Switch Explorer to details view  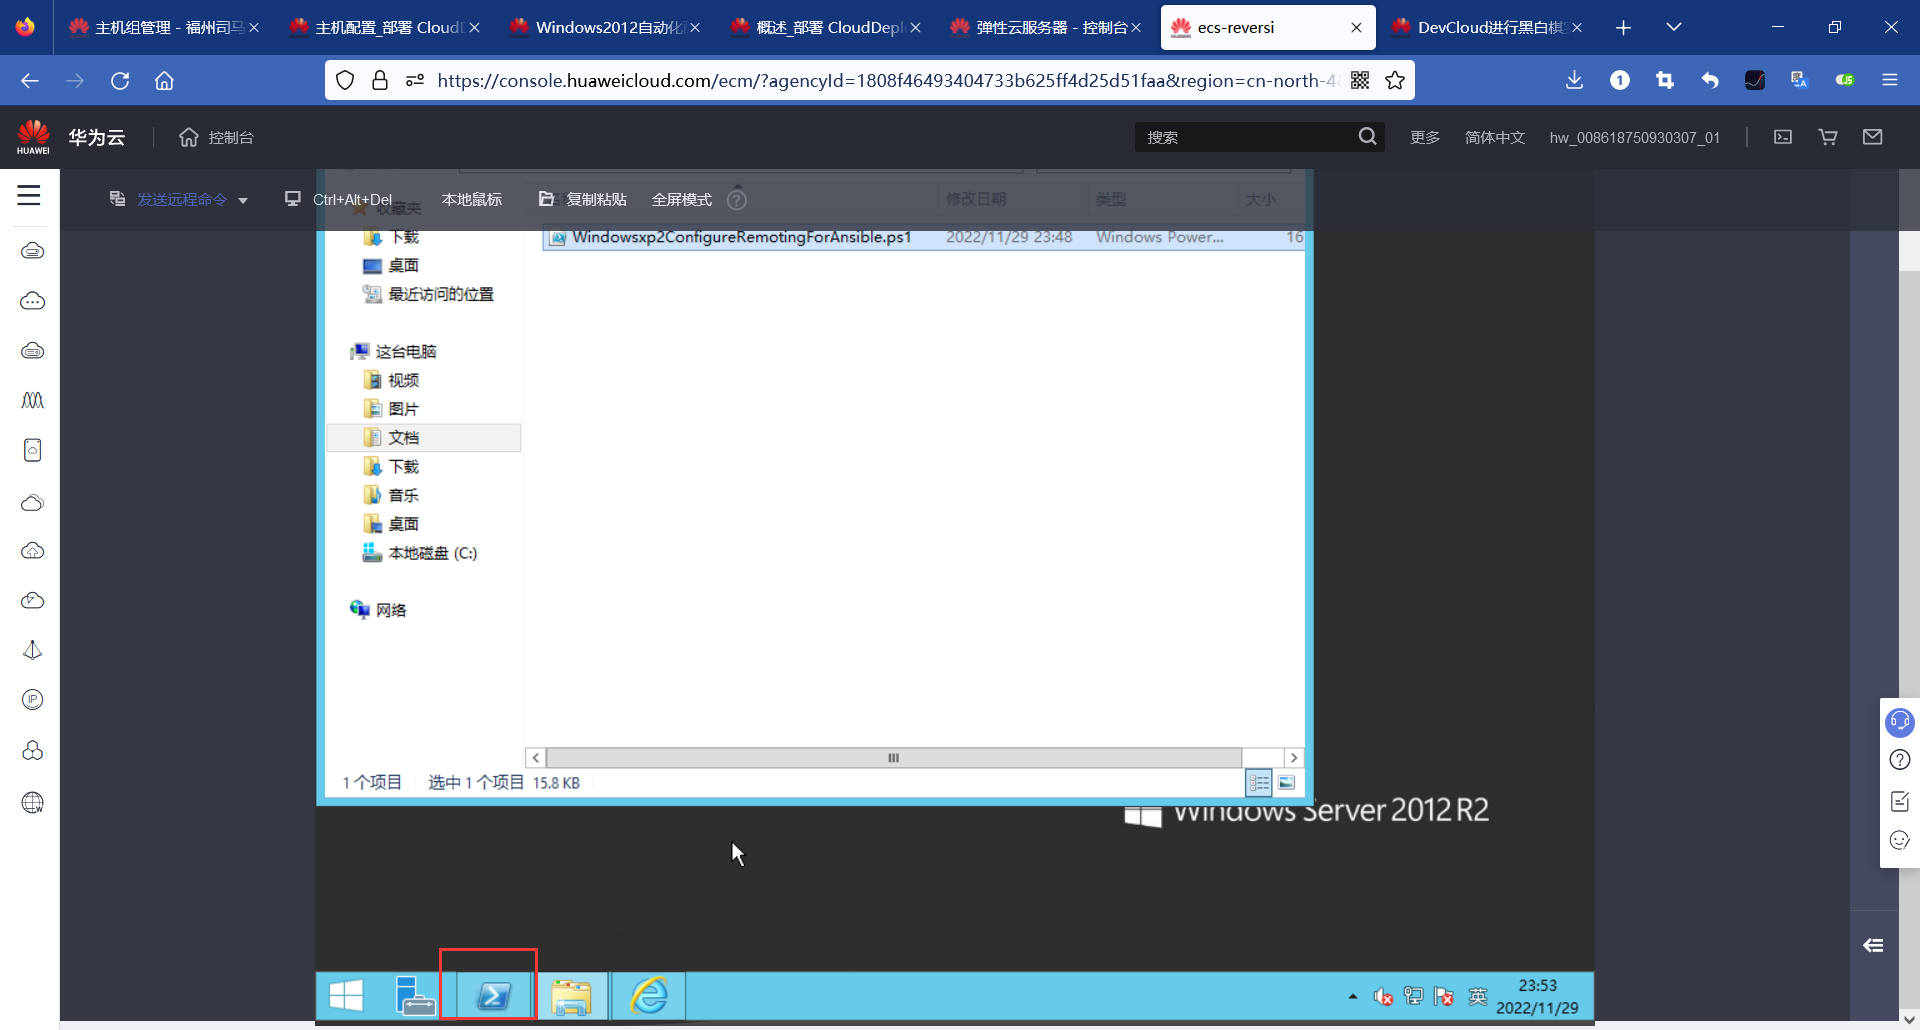point(1259,782)
